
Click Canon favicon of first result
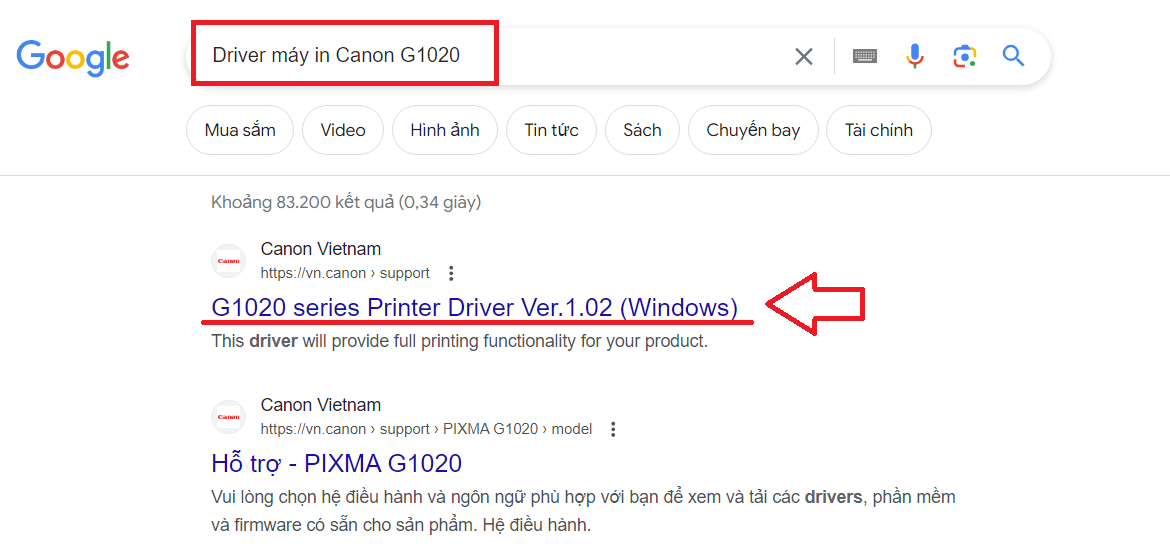(228, 261)
